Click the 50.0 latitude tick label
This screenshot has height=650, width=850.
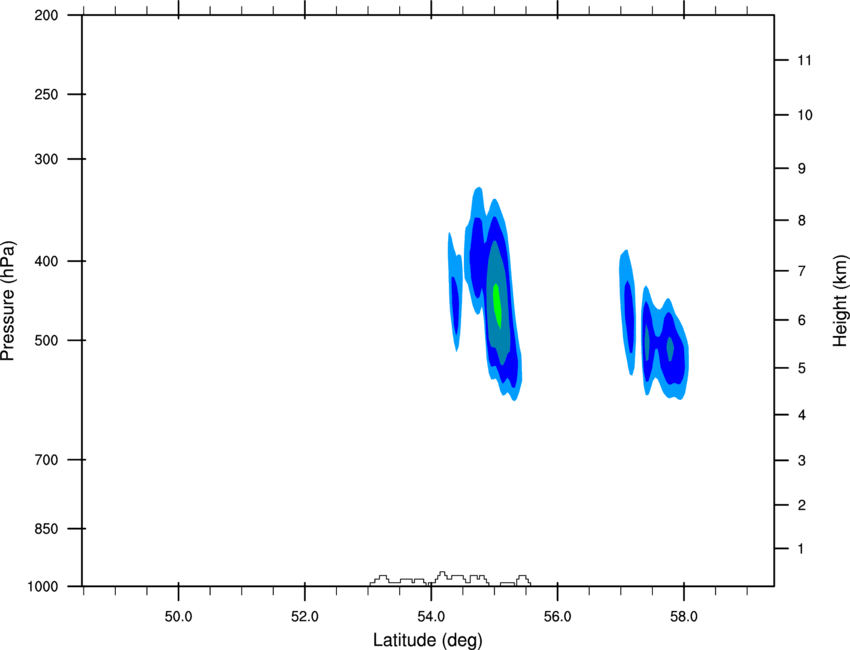pos(178,617)
